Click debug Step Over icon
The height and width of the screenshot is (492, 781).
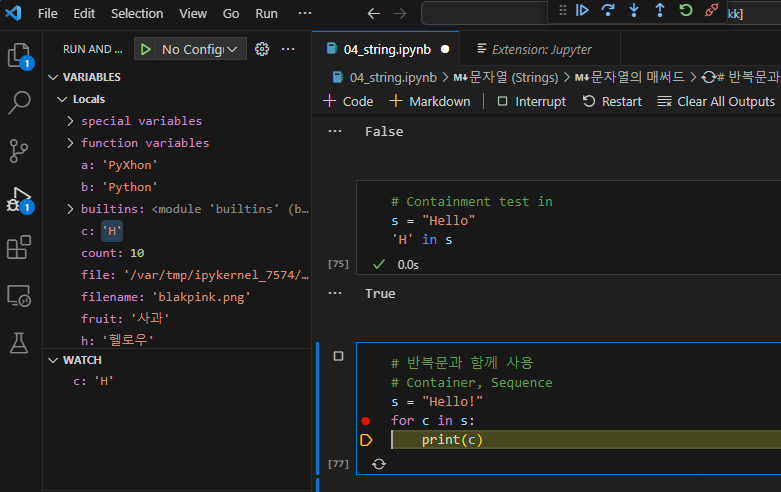(608, 10)
